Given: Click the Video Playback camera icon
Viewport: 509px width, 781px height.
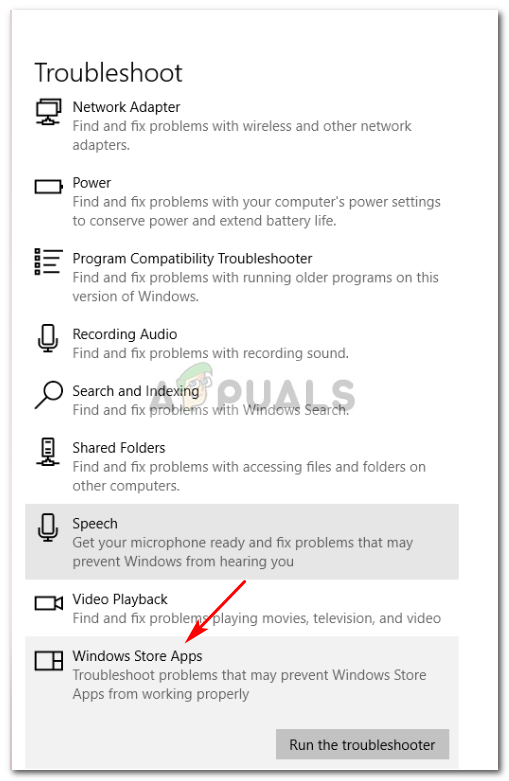Looking at the screenshot, I should 48,603.
